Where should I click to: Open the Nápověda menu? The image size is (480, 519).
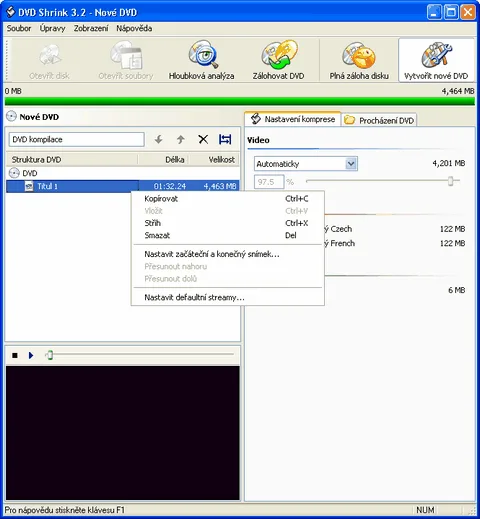pyautogui.click(x=134, y=29)
